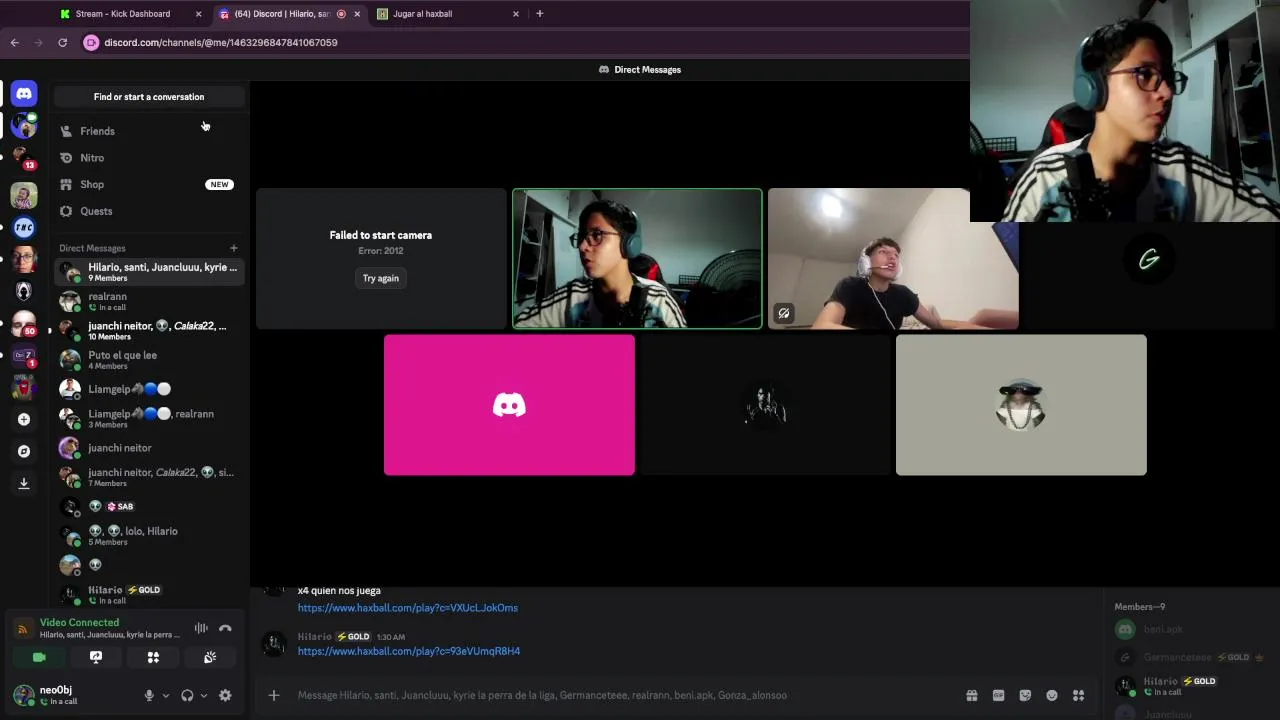Open Video Connected call details
Screen dimensions: 1280x720
click(x=79, y=622)
